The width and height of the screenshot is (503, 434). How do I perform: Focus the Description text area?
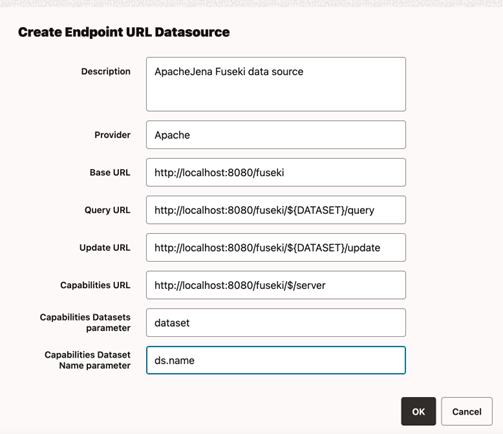point(276,84)
